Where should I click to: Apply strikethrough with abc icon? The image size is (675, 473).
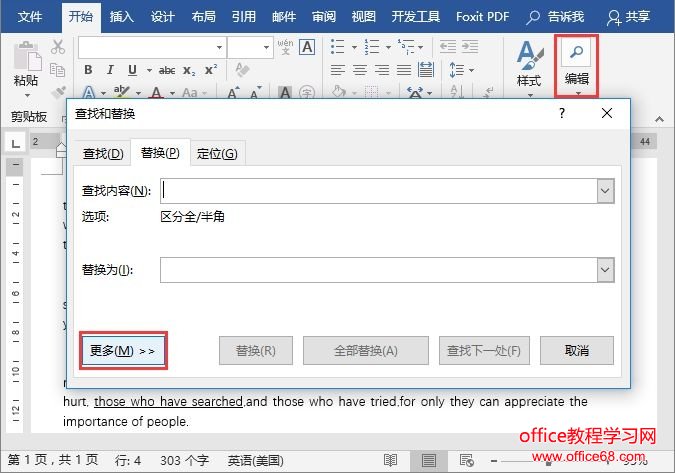167,70
